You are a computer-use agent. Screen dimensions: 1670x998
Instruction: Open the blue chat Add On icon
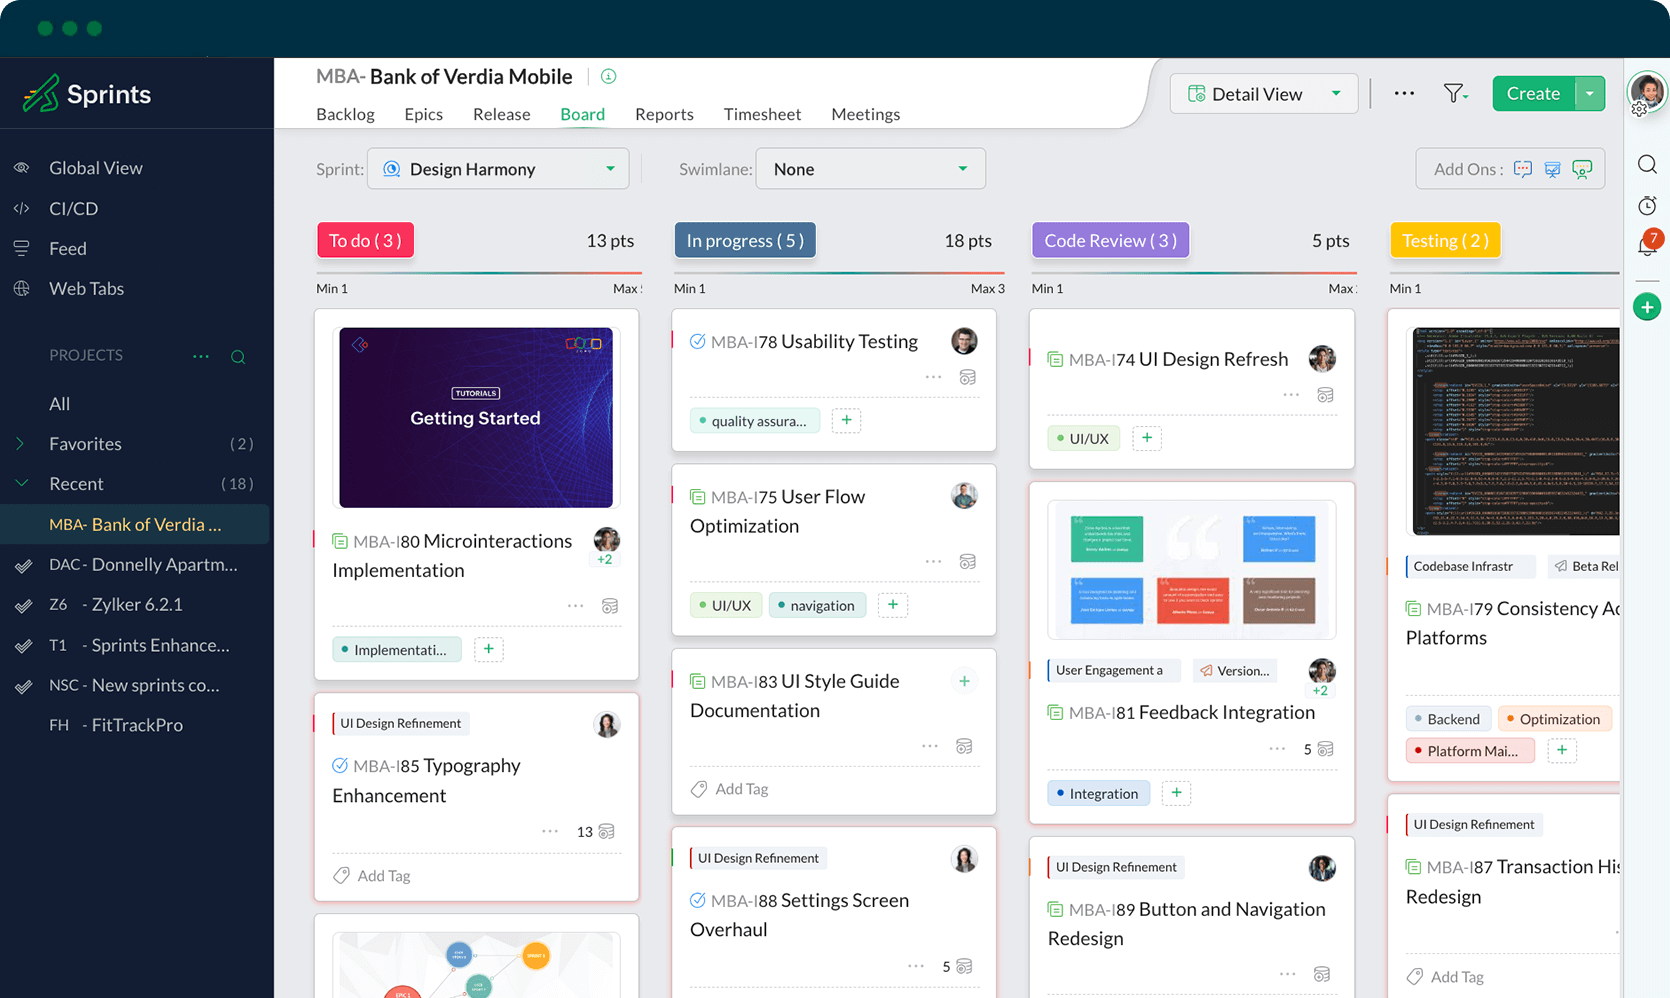click(x=1522, y=169)
